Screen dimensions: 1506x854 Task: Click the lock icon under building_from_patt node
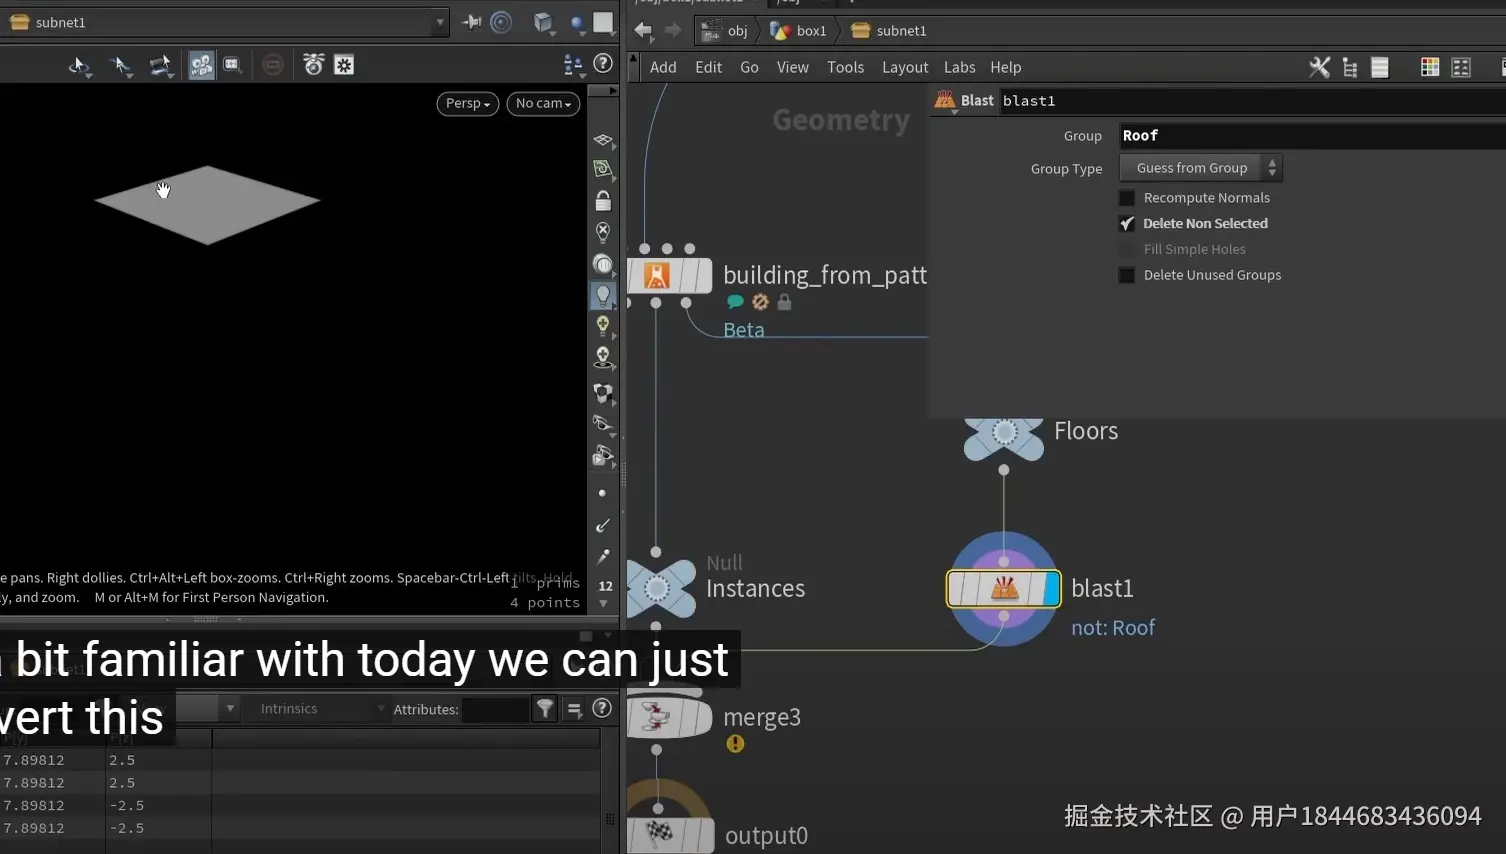point(784,302)
